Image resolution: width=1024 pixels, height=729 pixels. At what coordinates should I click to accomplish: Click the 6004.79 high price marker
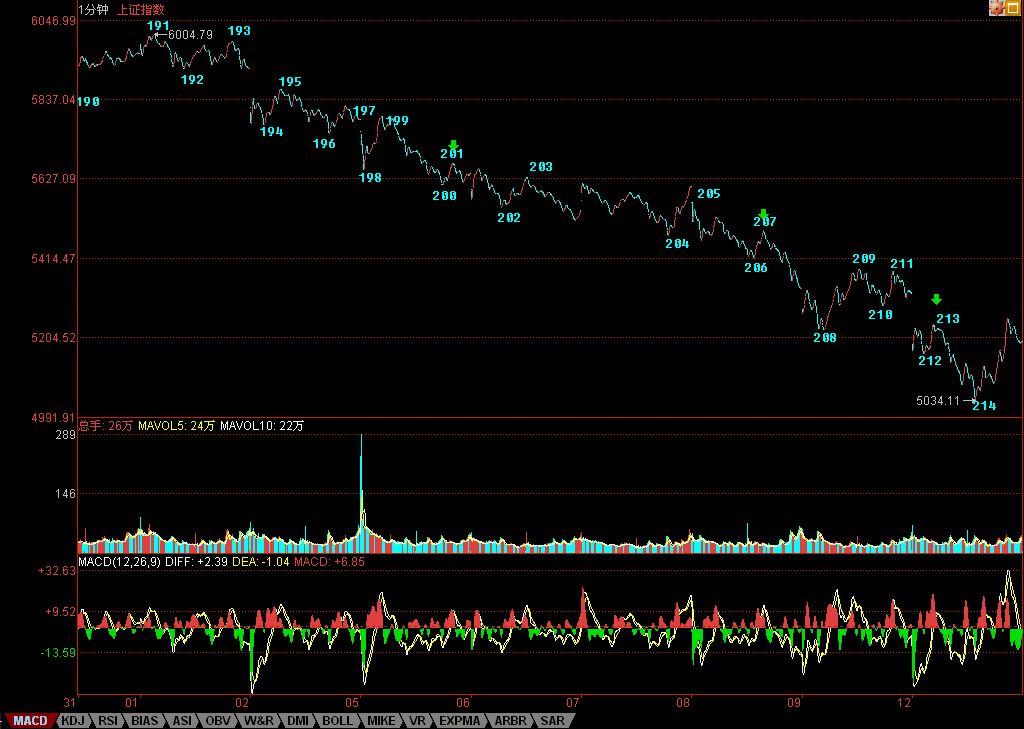189,35
